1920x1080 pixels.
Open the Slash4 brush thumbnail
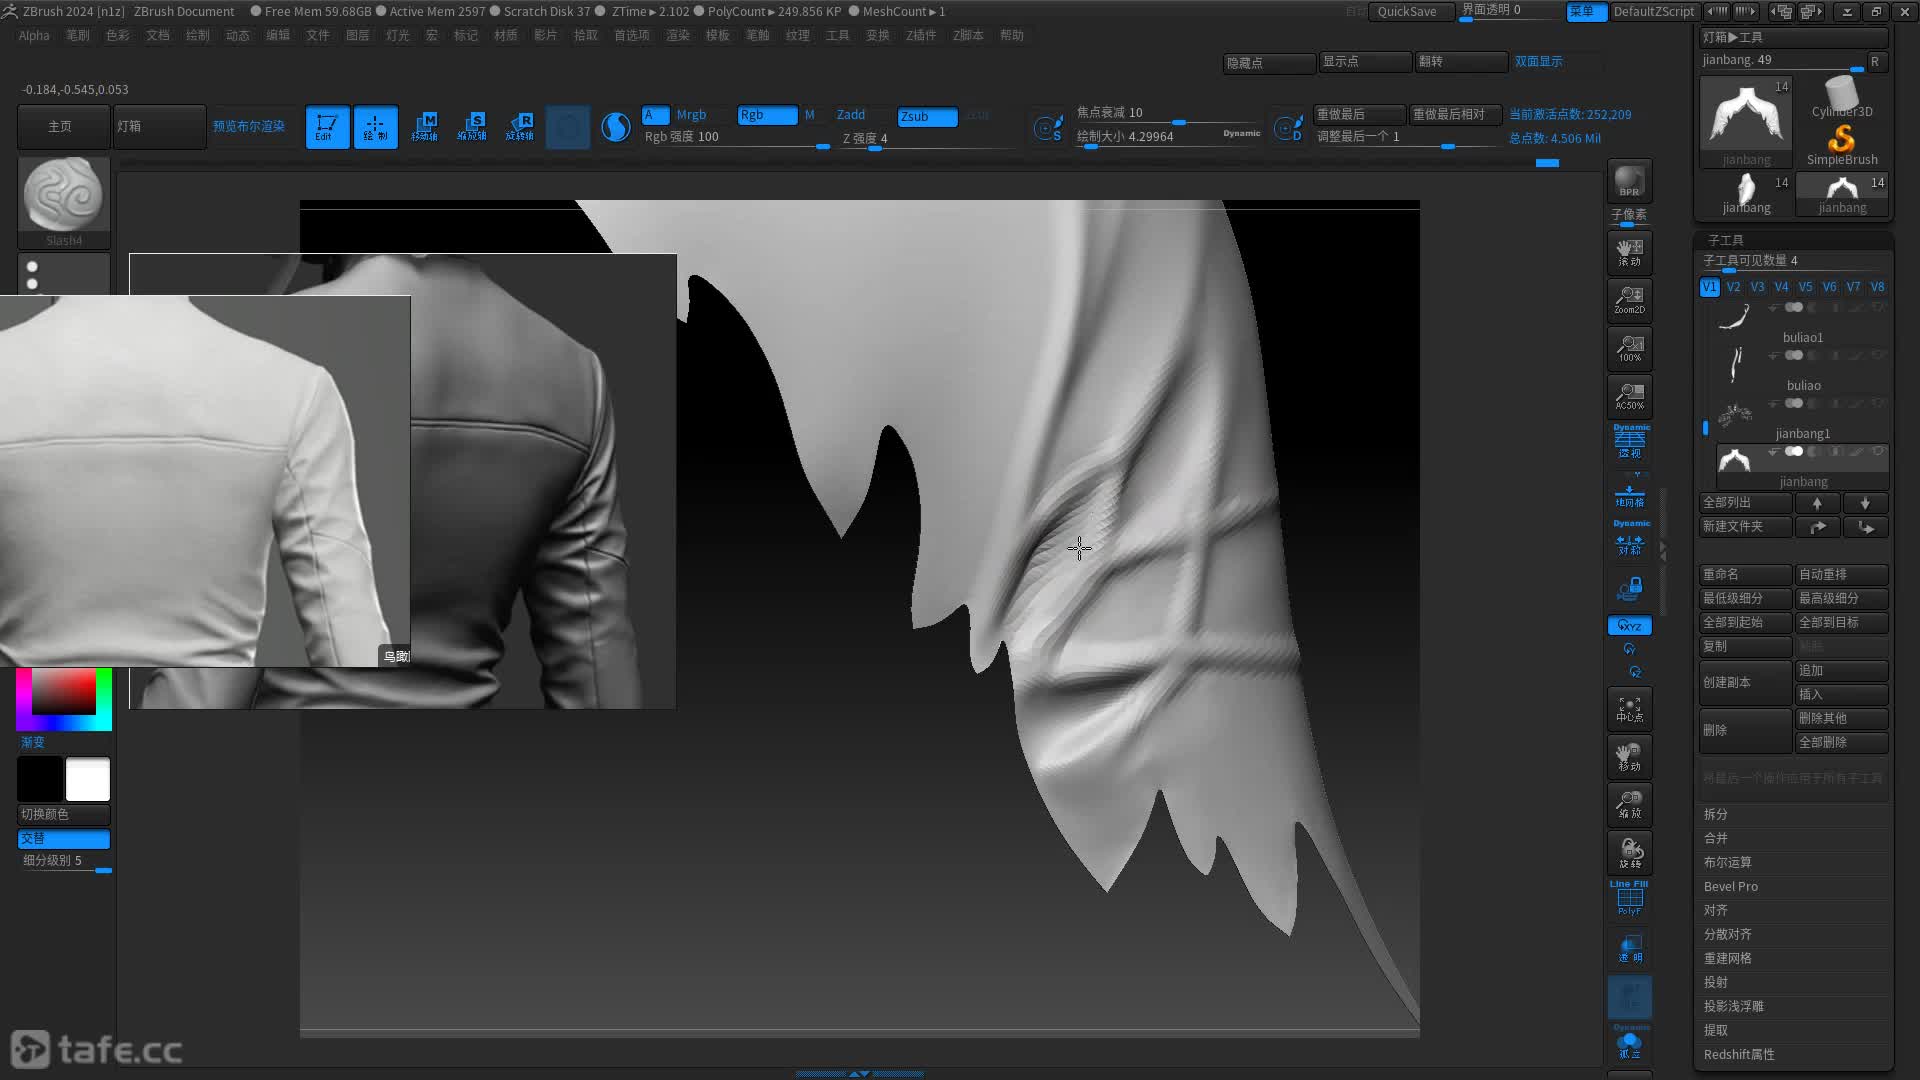pos(64,203)
